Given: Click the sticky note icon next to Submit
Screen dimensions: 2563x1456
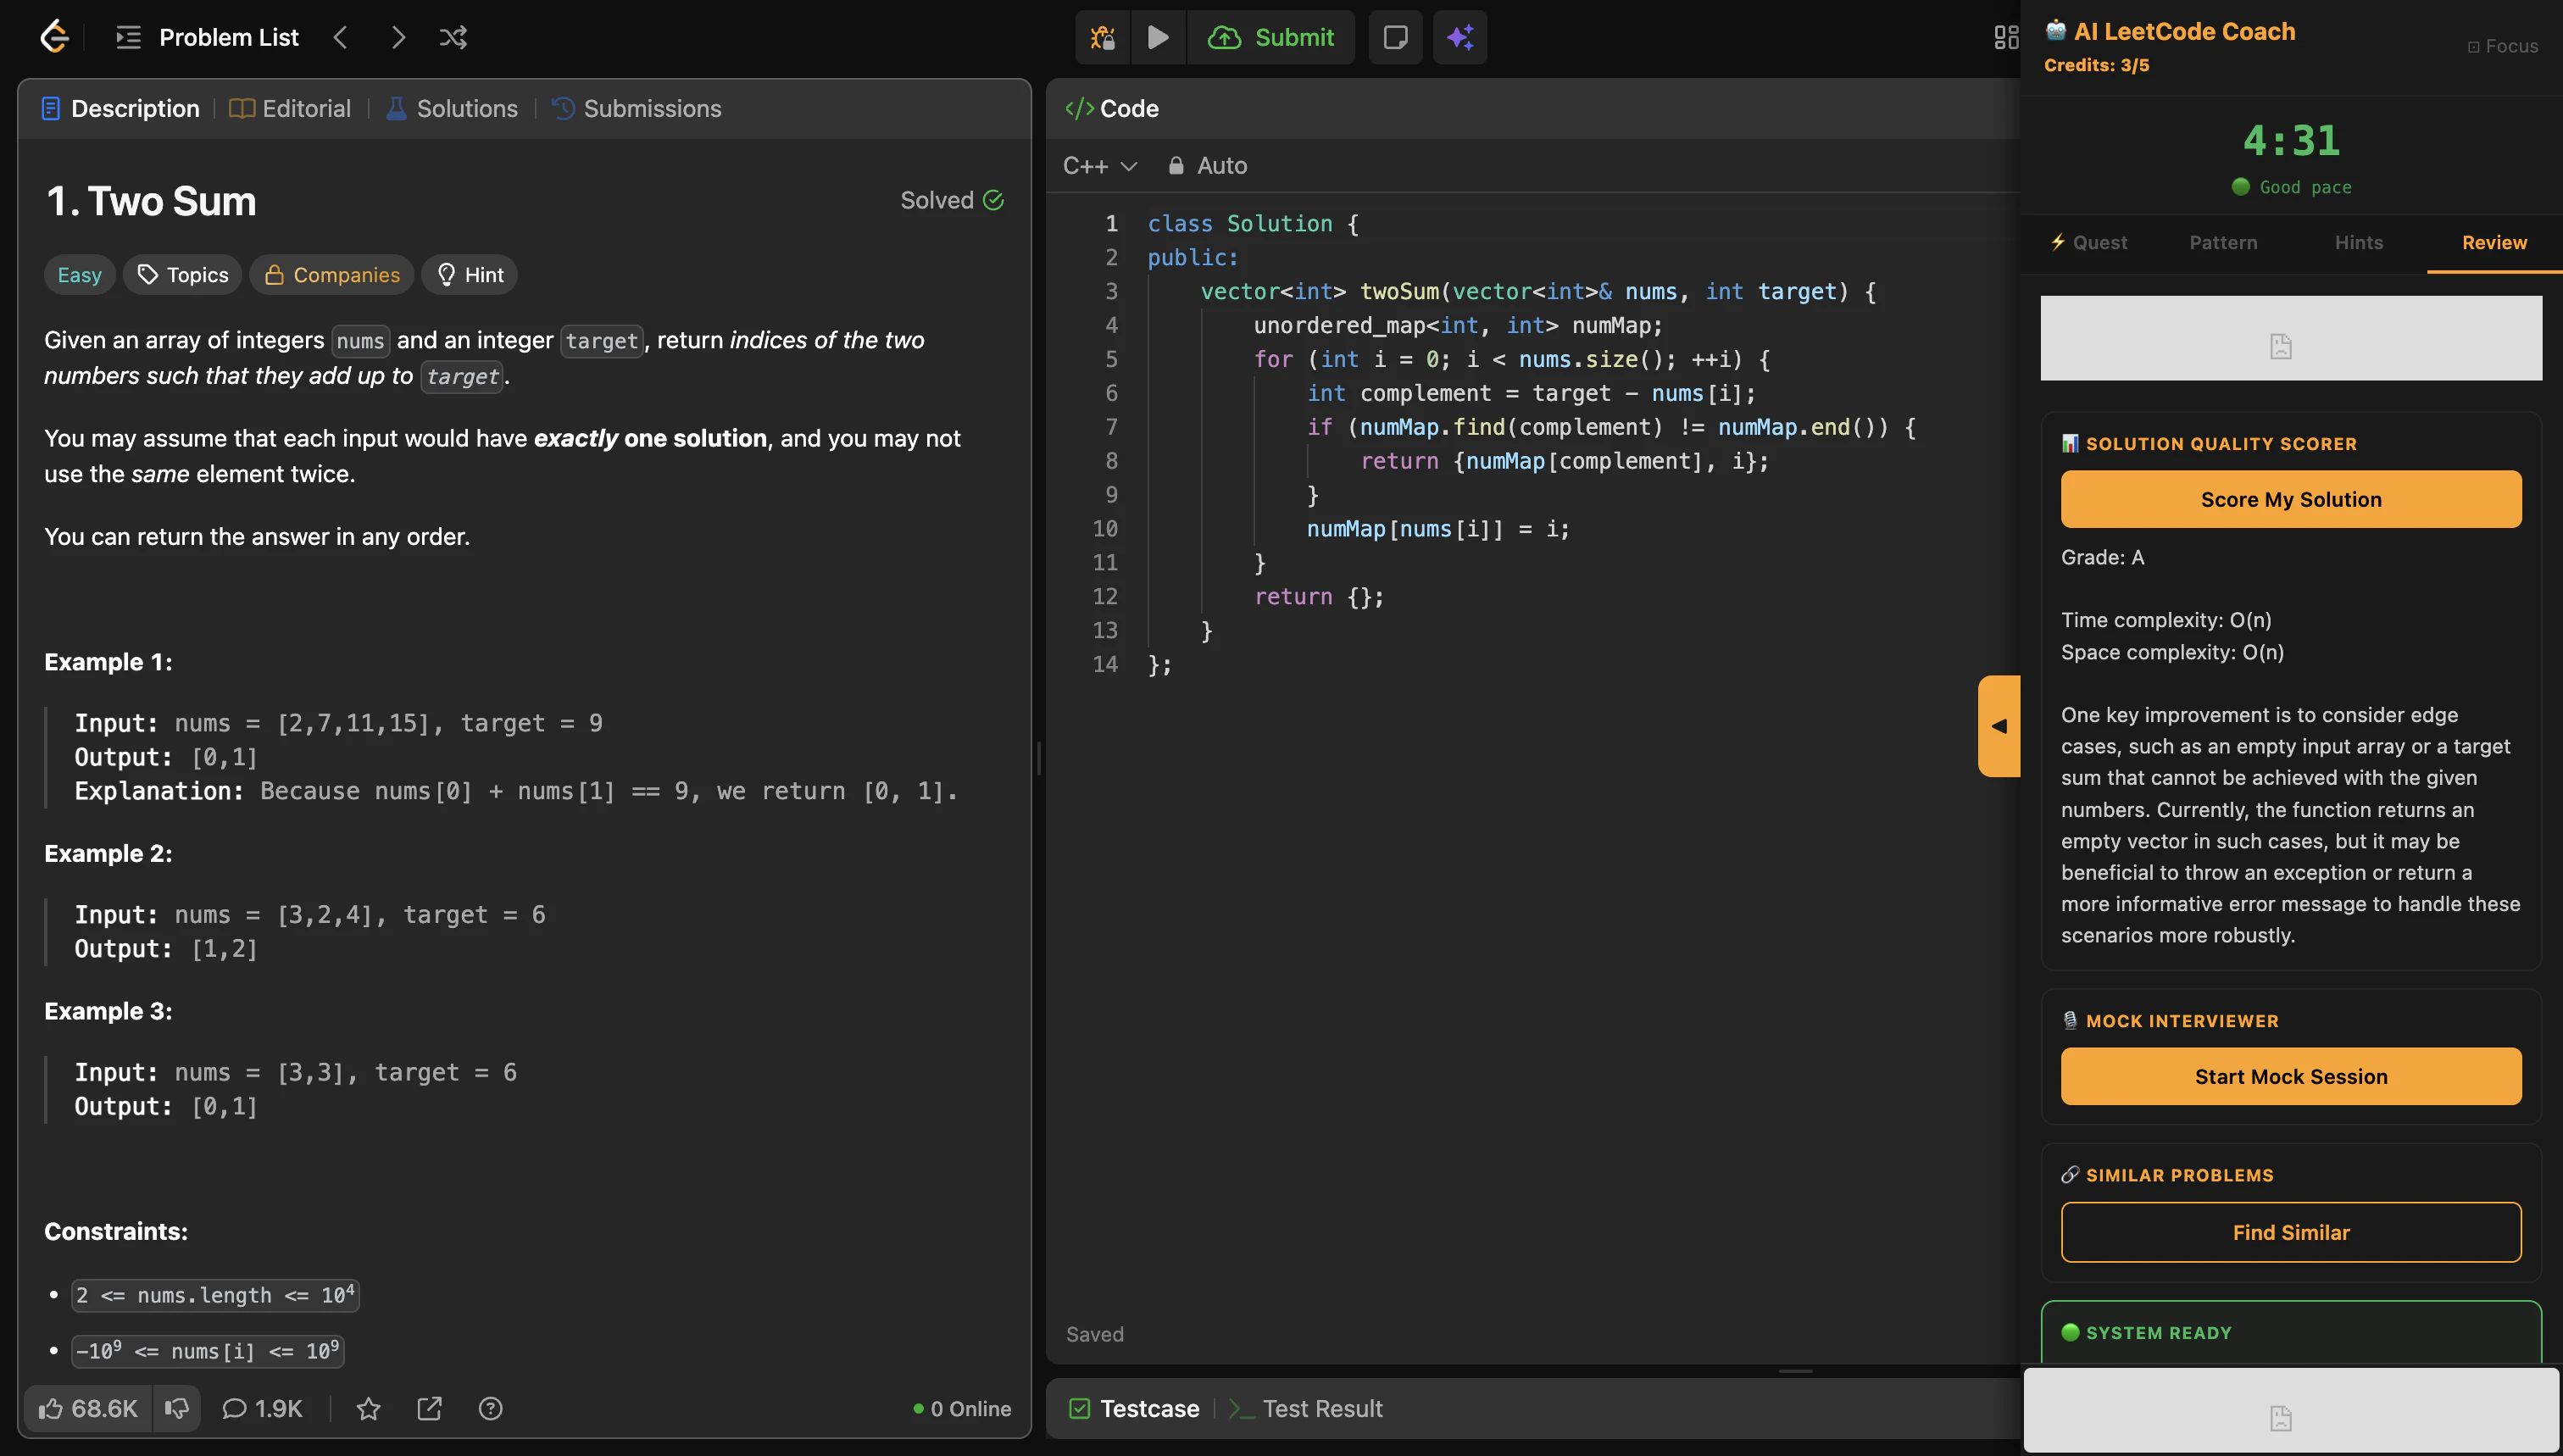Looking at the screenshot, I should (1394, 37).
